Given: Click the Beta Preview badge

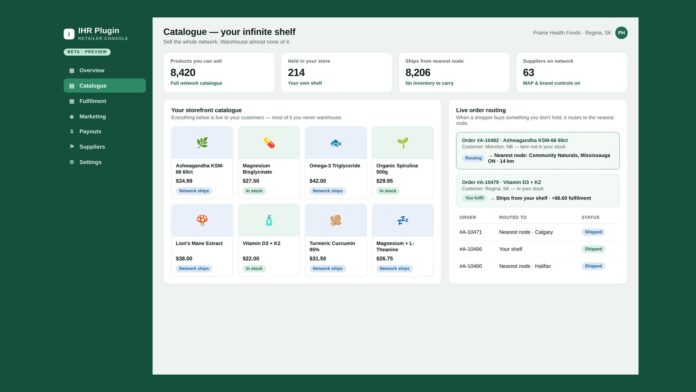Looking at the screenshot, I should (87, 52).
